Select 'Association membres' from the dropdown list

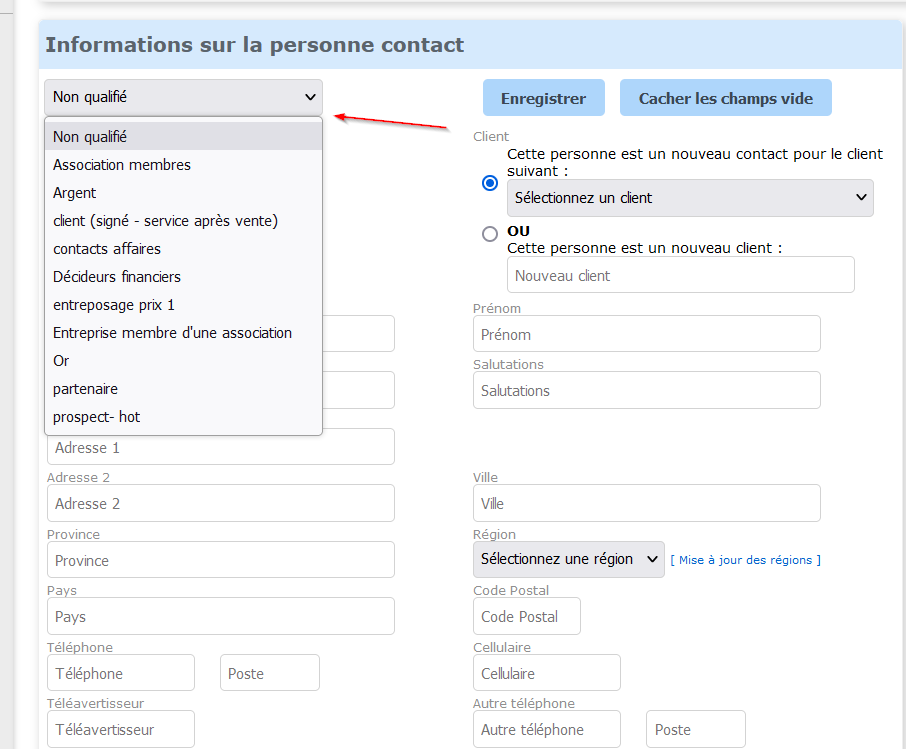(122, 165)
